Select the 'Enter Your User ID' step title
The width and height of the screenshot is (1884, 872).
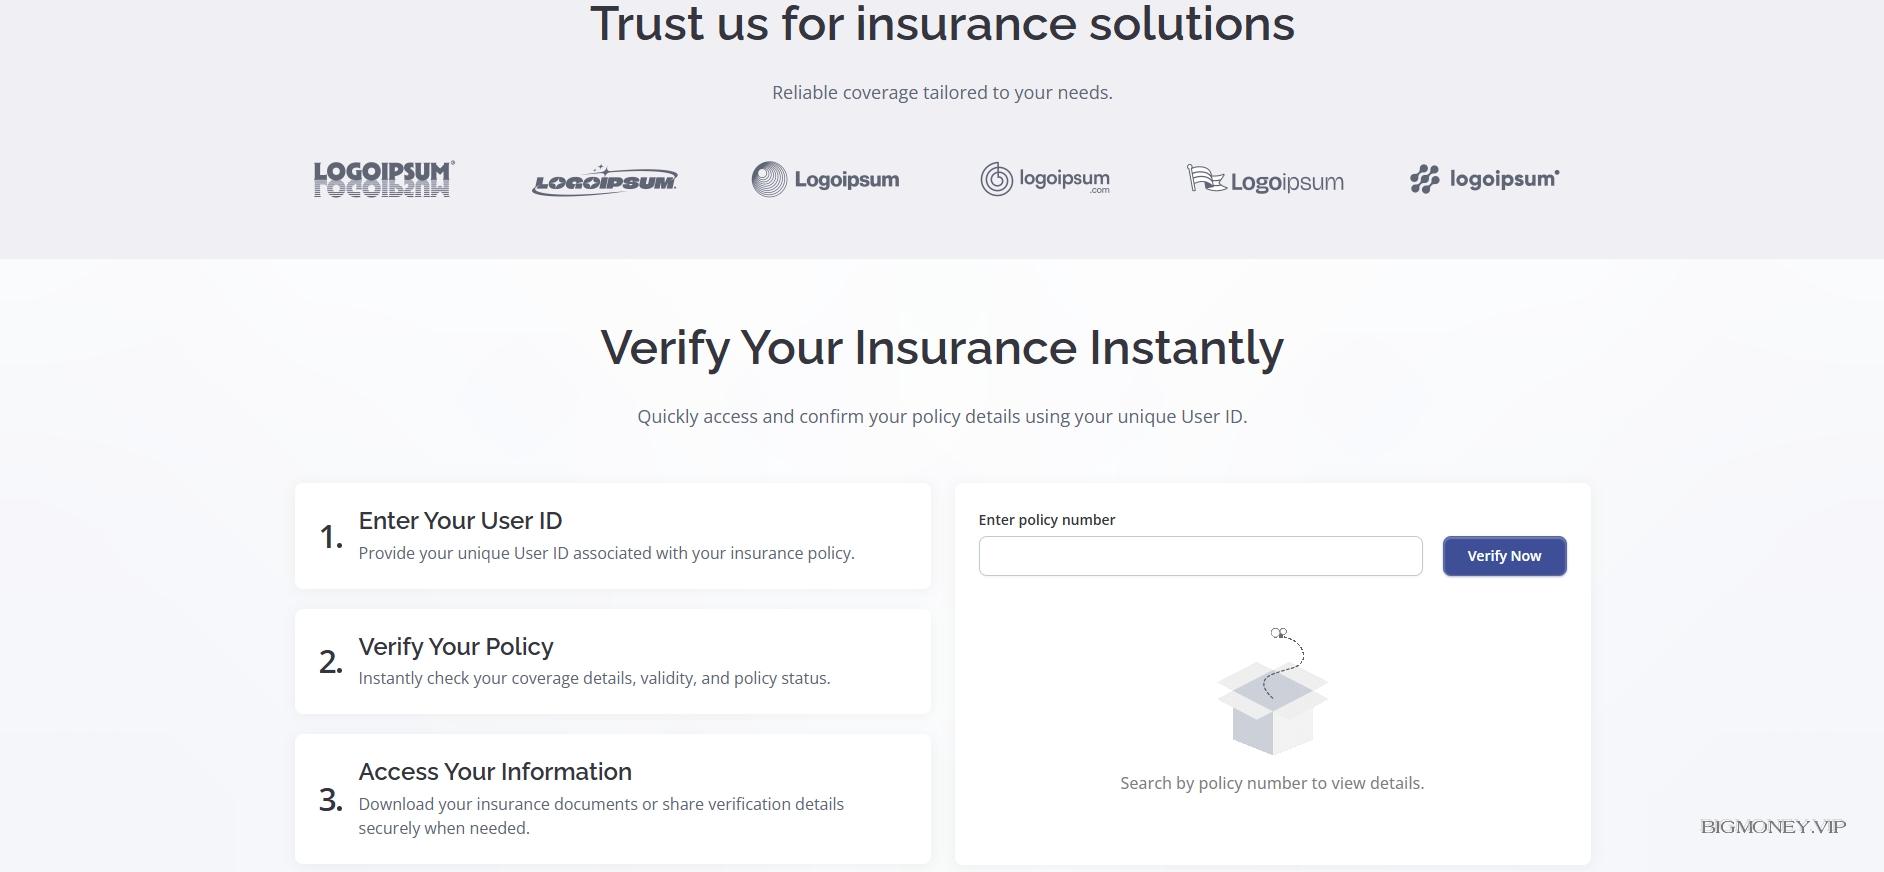[460, 521]
